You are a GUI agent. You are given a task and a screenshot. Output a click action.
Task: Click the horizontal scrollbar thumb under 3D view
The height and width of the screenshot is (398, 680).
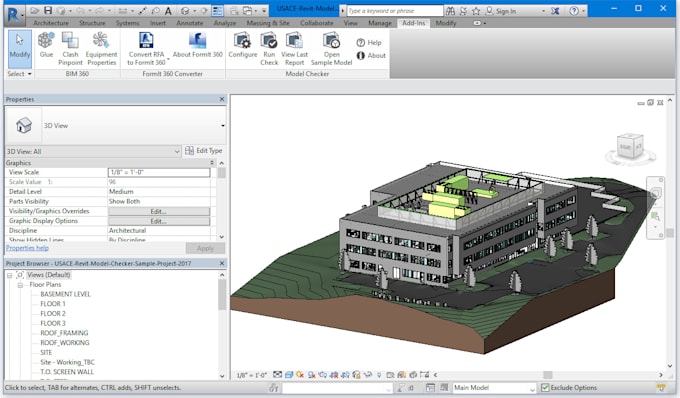(x=548, y=375)
